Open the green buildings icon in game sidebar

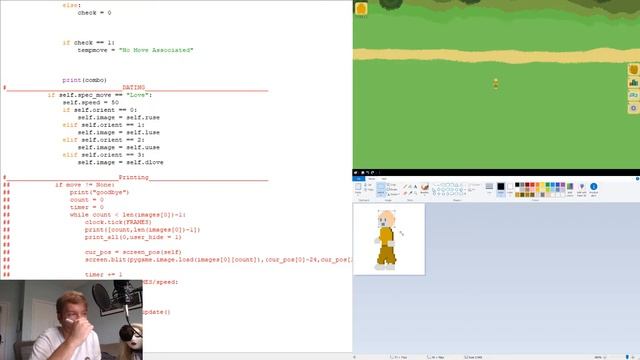click(633, 82)
